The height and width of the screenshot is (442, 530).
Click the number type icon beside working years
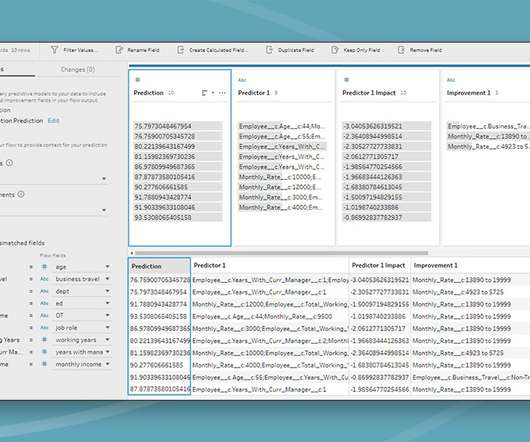pyautogui.click(x=44, y=340)
